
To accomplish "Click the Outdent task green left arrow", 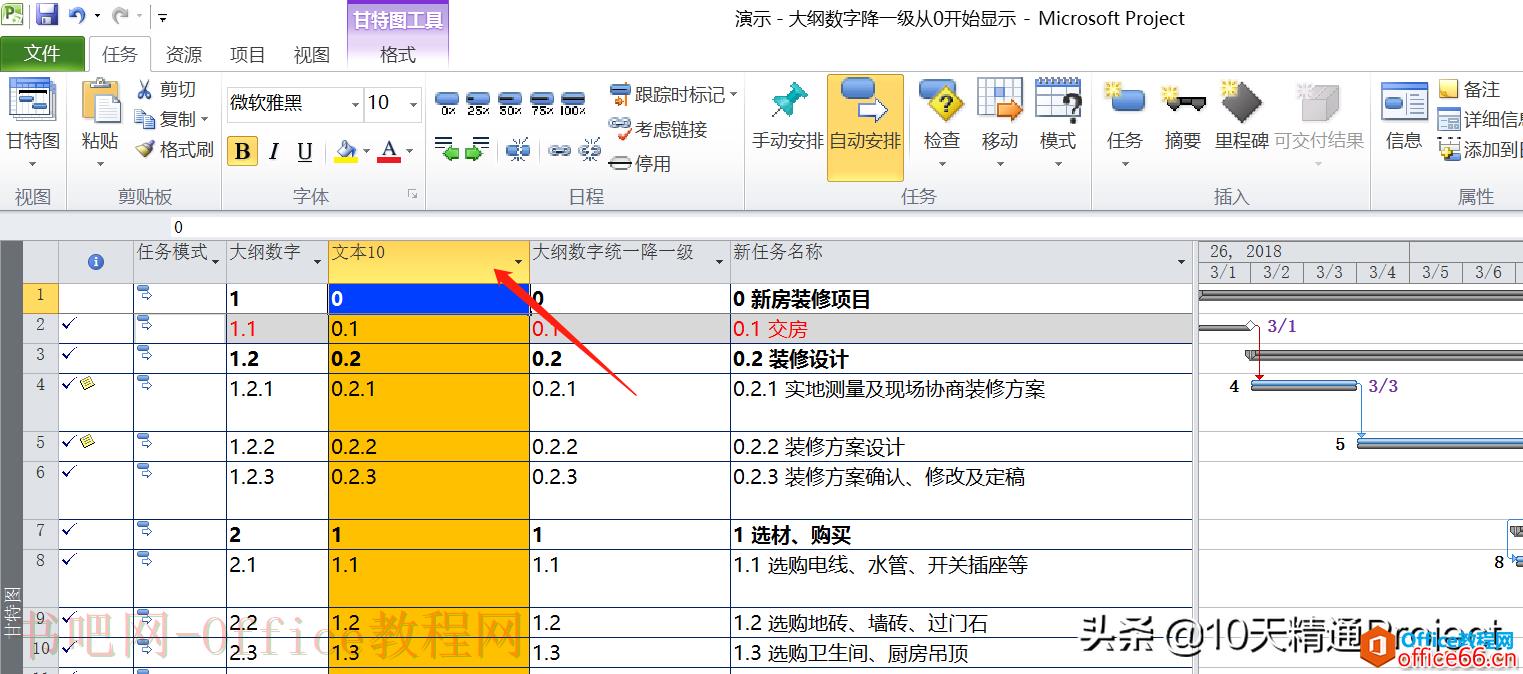I will [x=447, y=149].
